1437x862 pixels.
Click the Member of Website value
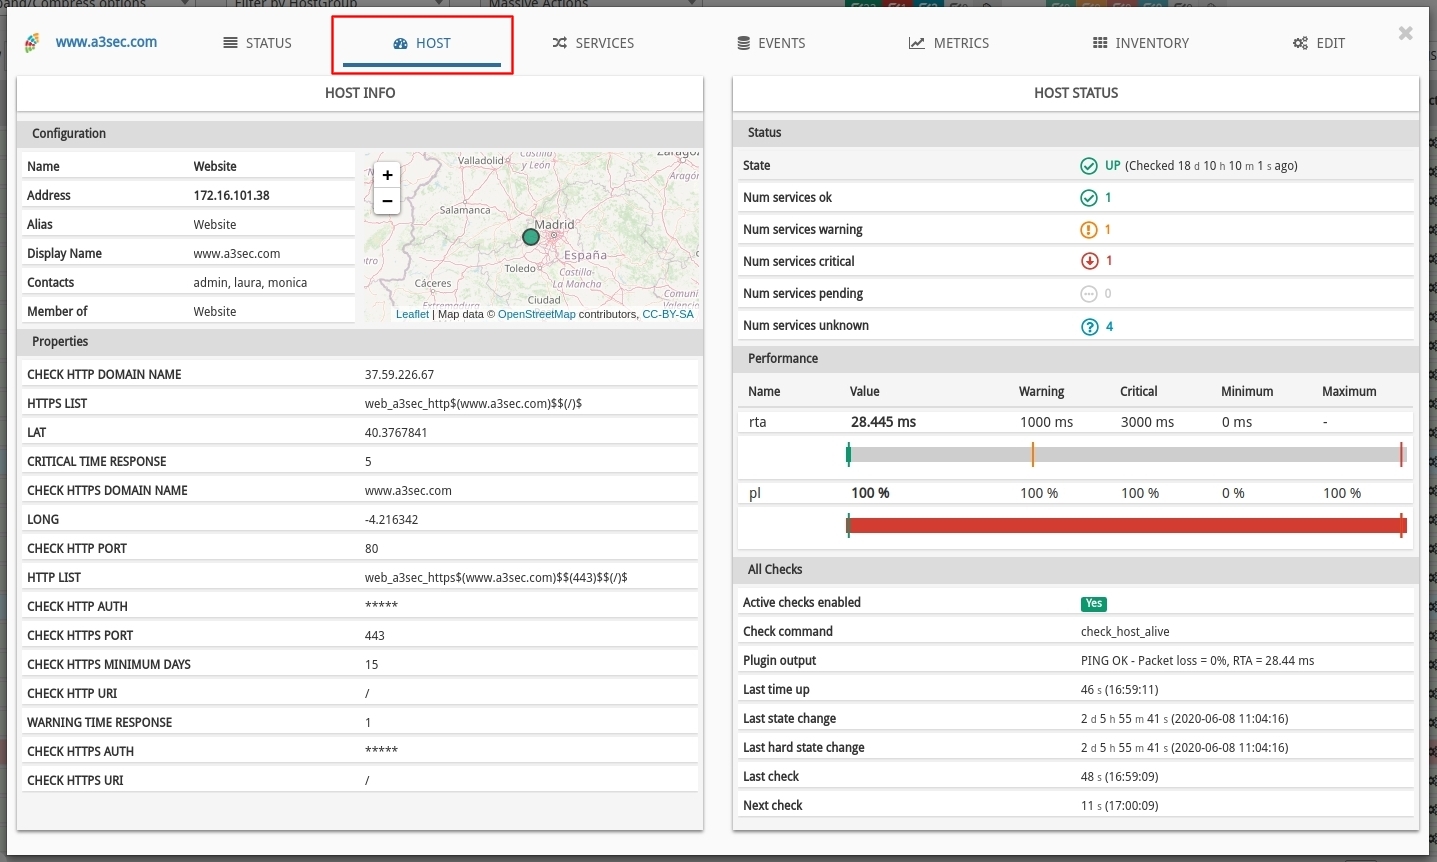(215, 312)
